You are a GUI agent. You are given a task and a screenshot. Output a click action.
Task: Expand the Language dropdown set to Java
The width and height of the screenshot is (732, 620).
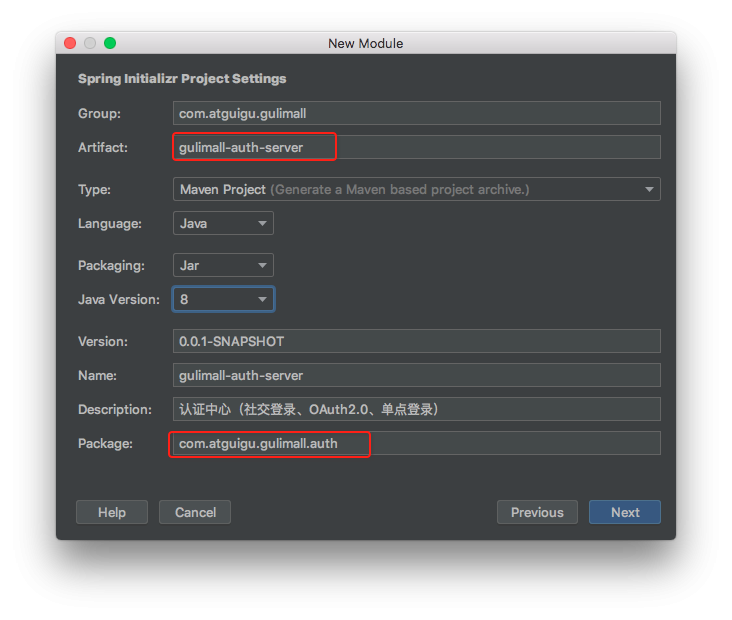(x=223, y=223)
